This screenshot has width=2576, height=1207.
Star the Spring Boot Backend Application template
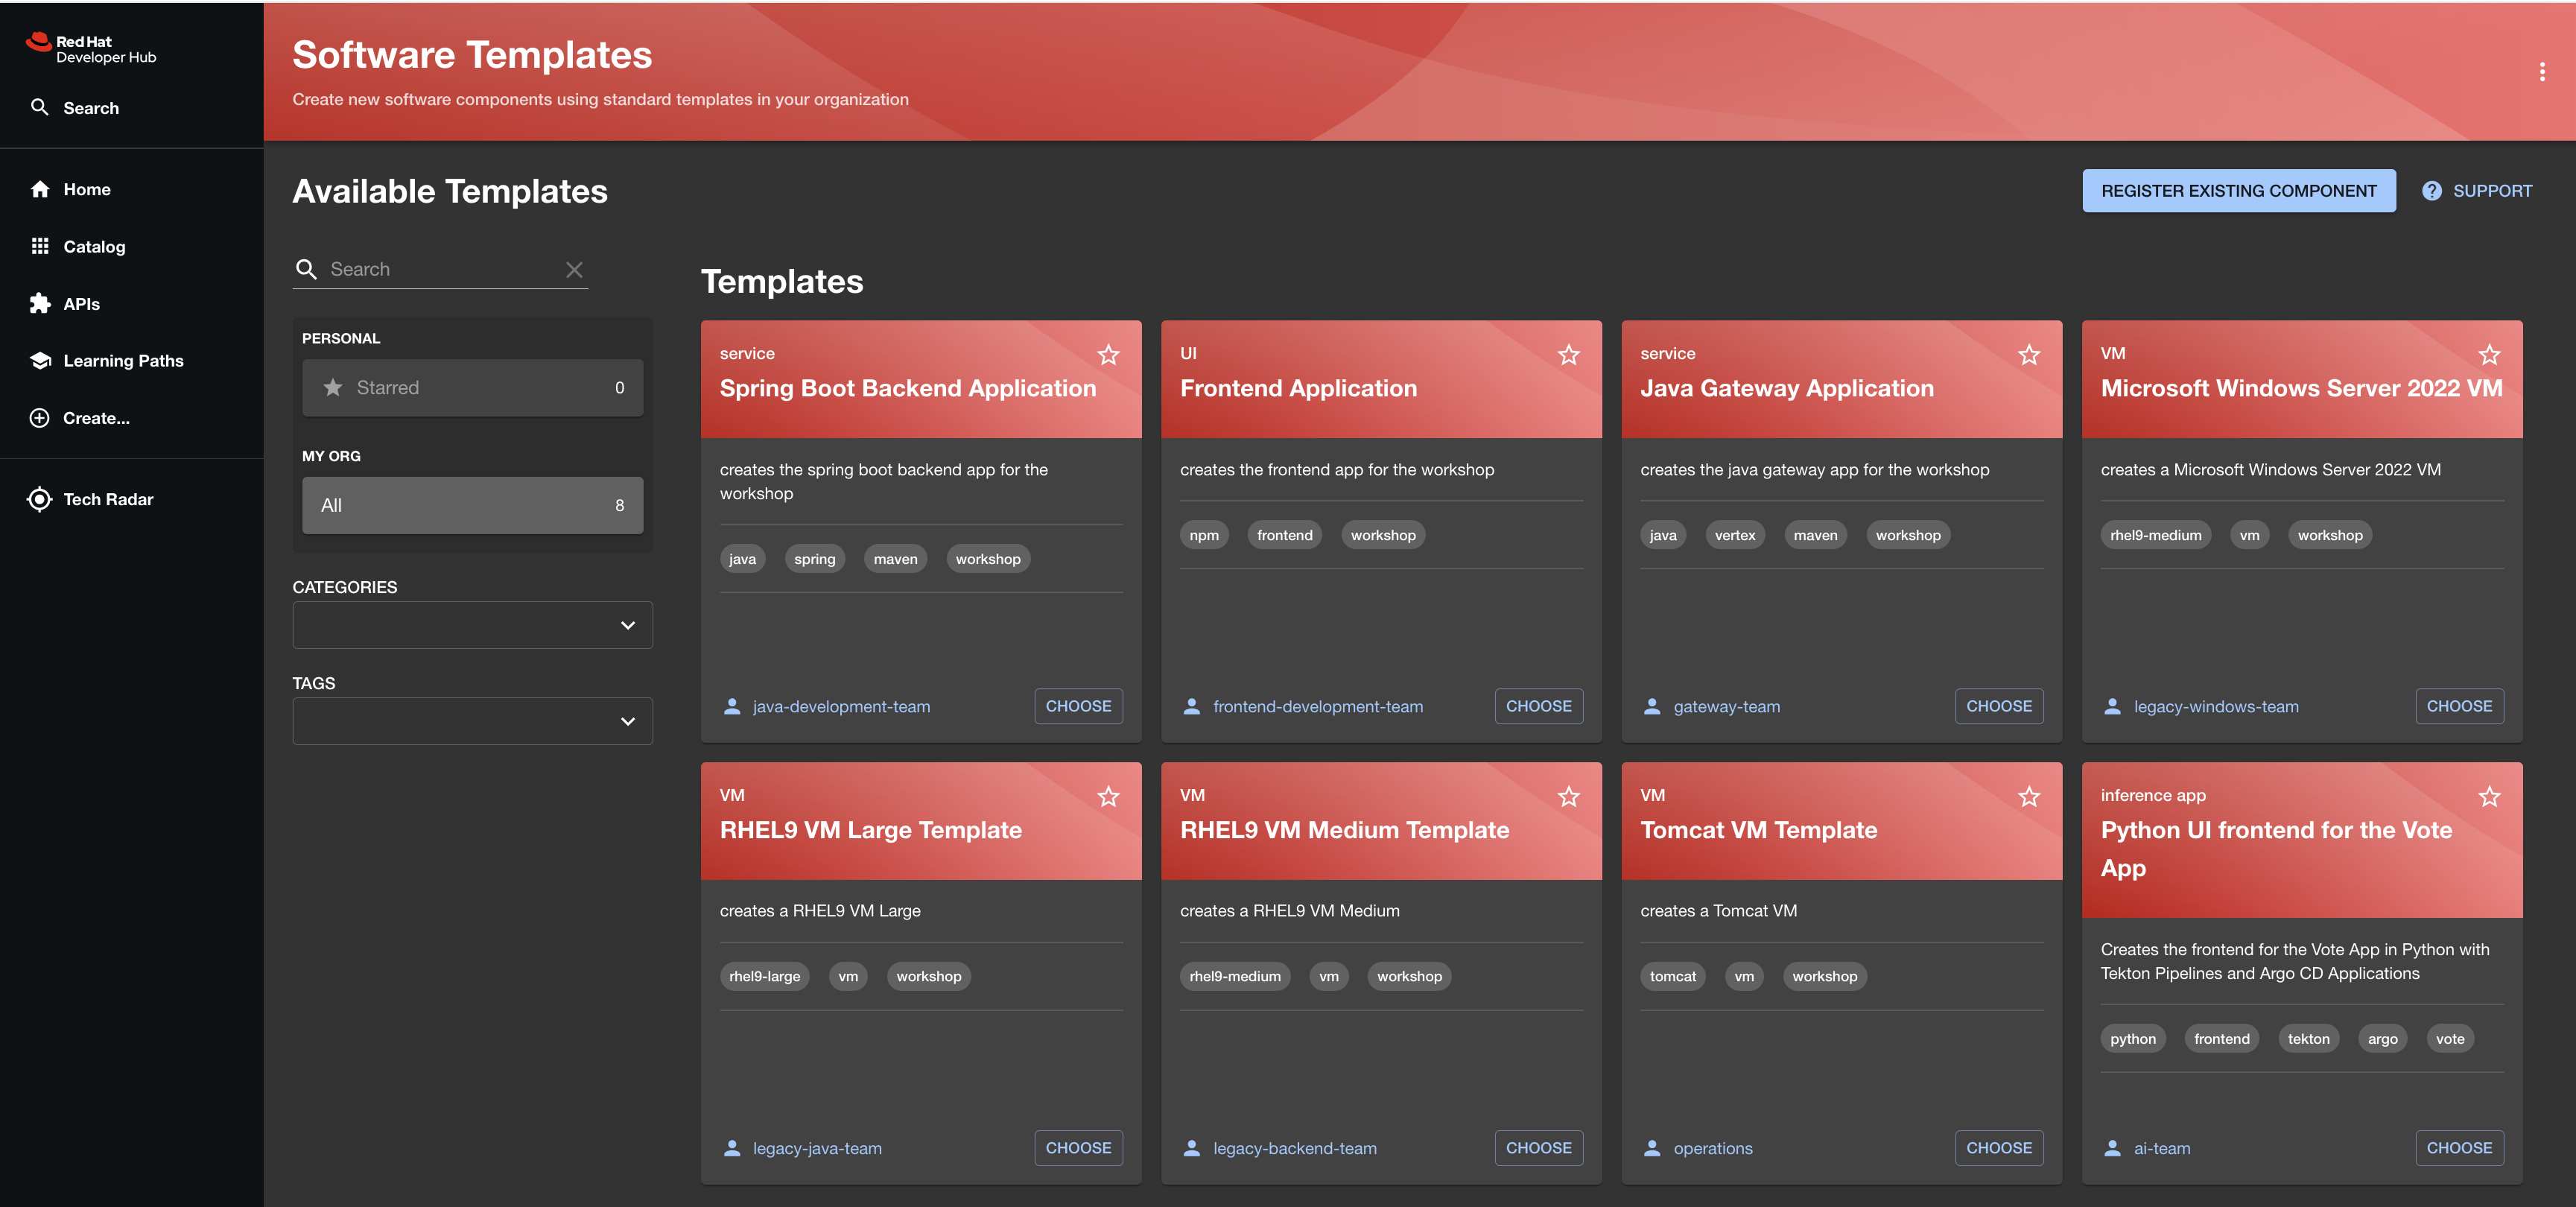coord(1108,355)
